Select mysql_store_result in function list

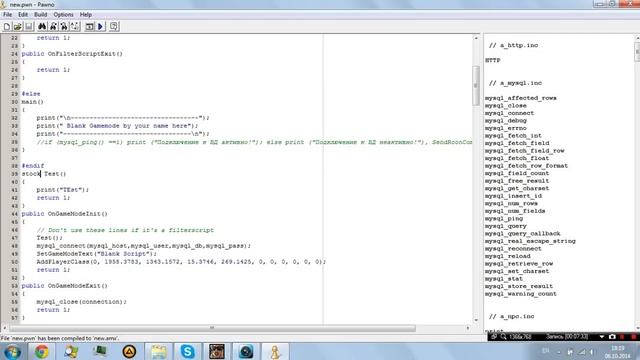click(519, 286)
